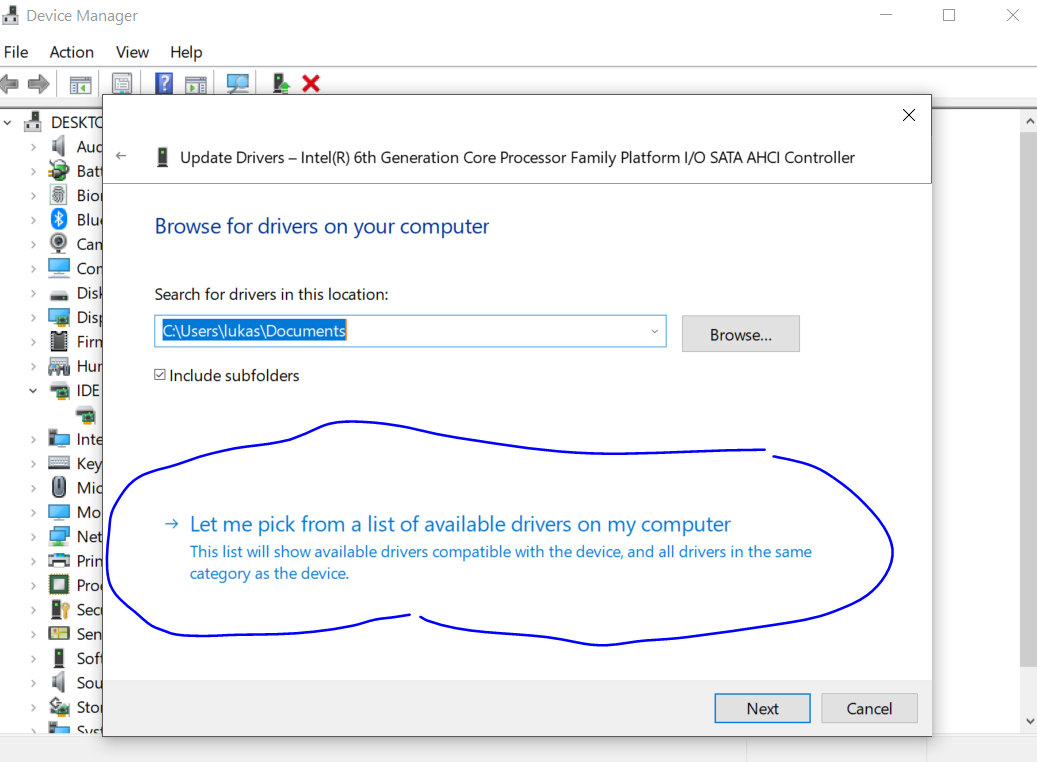Select the Bluetooth category icon
This screenshot has width=1037, height=762.
(59, 219)
